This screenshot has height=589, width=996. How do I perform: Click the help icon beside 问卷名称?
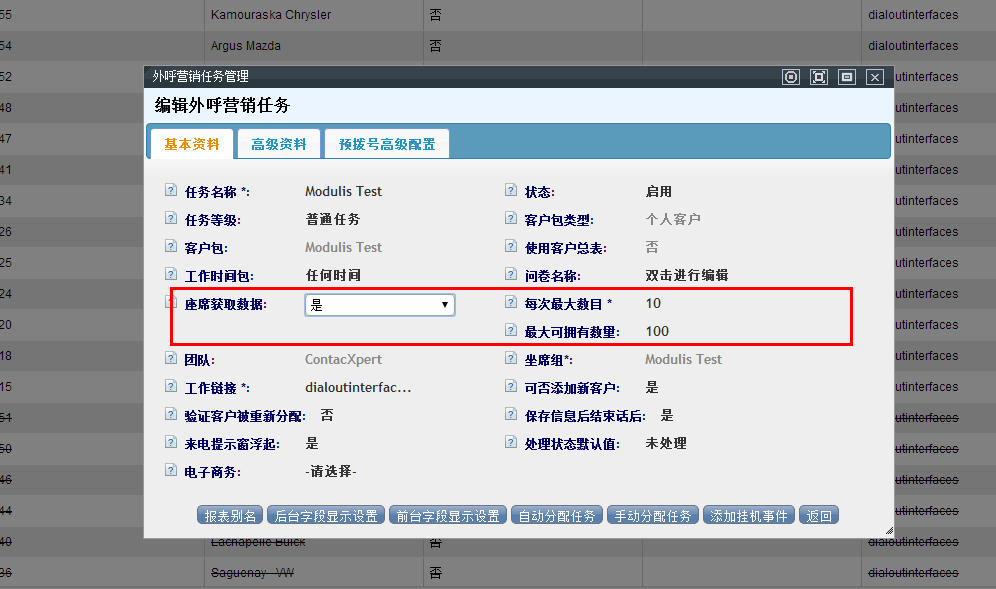(x=511, y=275)
